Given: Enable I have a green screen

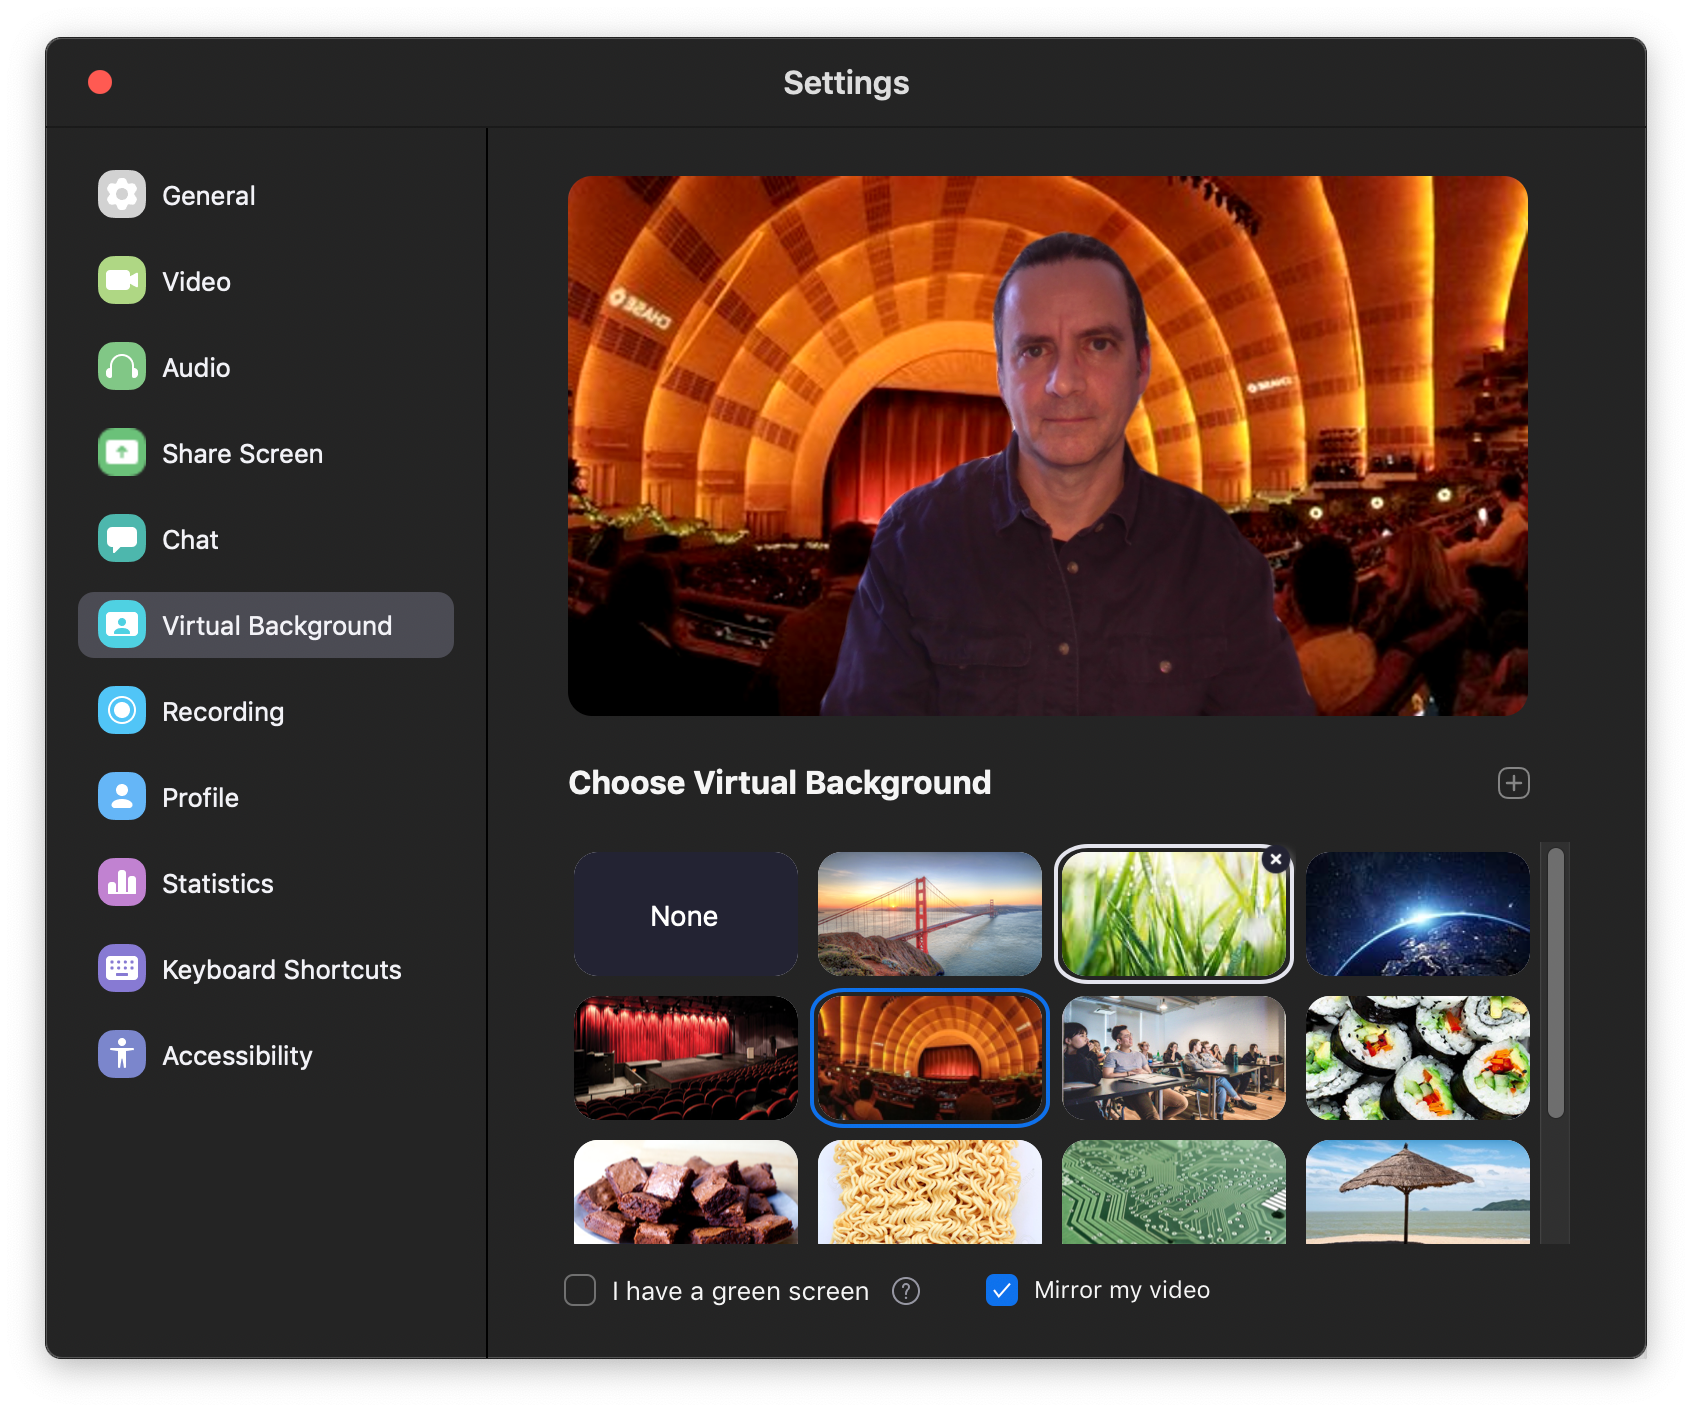Looking at the screenshot, I should [x=580, y=1290].
